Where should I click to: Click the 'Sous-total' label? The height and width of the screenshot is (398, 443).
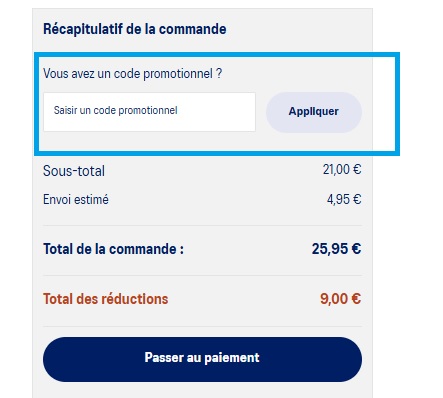tap(74, 171)
